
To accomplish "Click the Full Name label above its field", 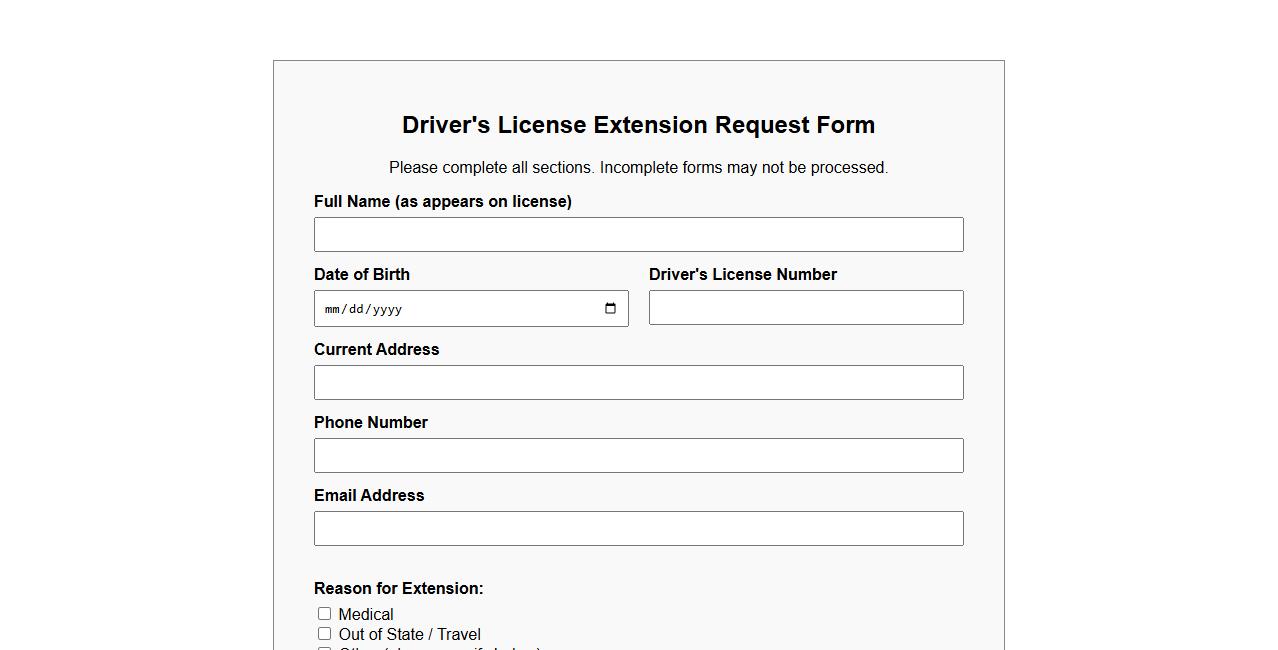I will 443,201.
